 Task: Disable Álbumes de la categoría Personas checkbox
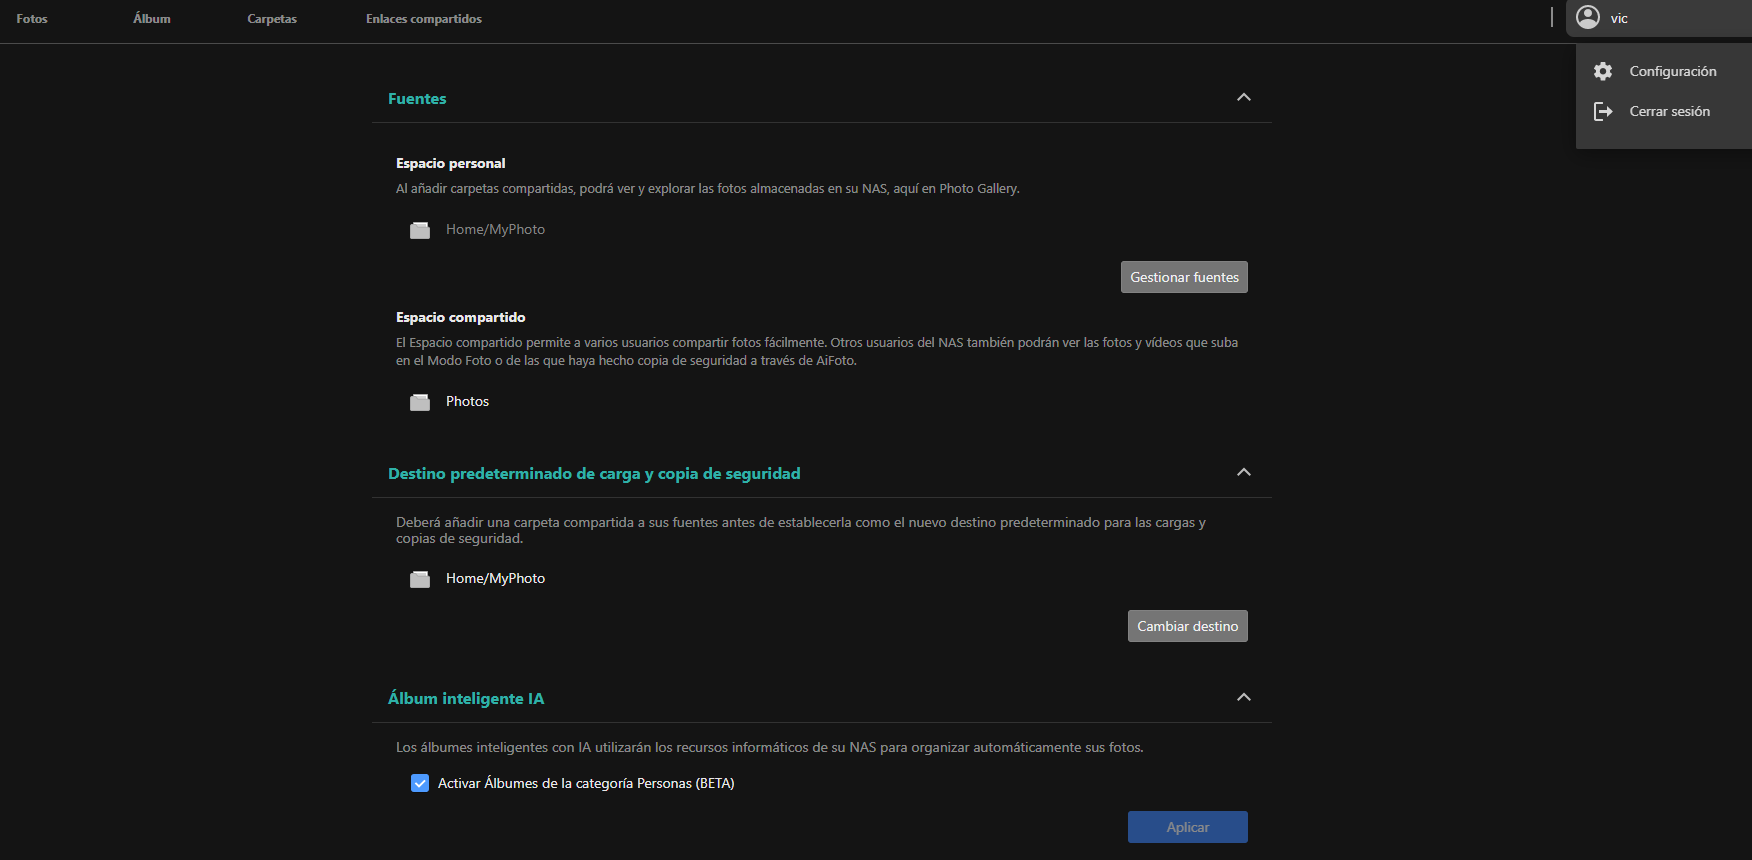[420, 783]
